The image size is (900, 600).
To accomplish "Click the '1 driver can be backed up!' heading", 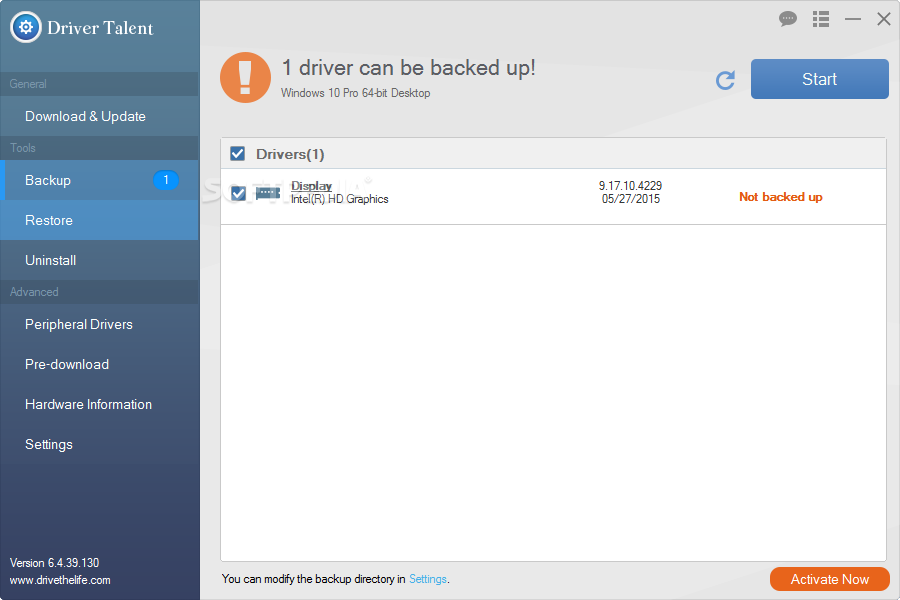I will click(x=409, y=68).
